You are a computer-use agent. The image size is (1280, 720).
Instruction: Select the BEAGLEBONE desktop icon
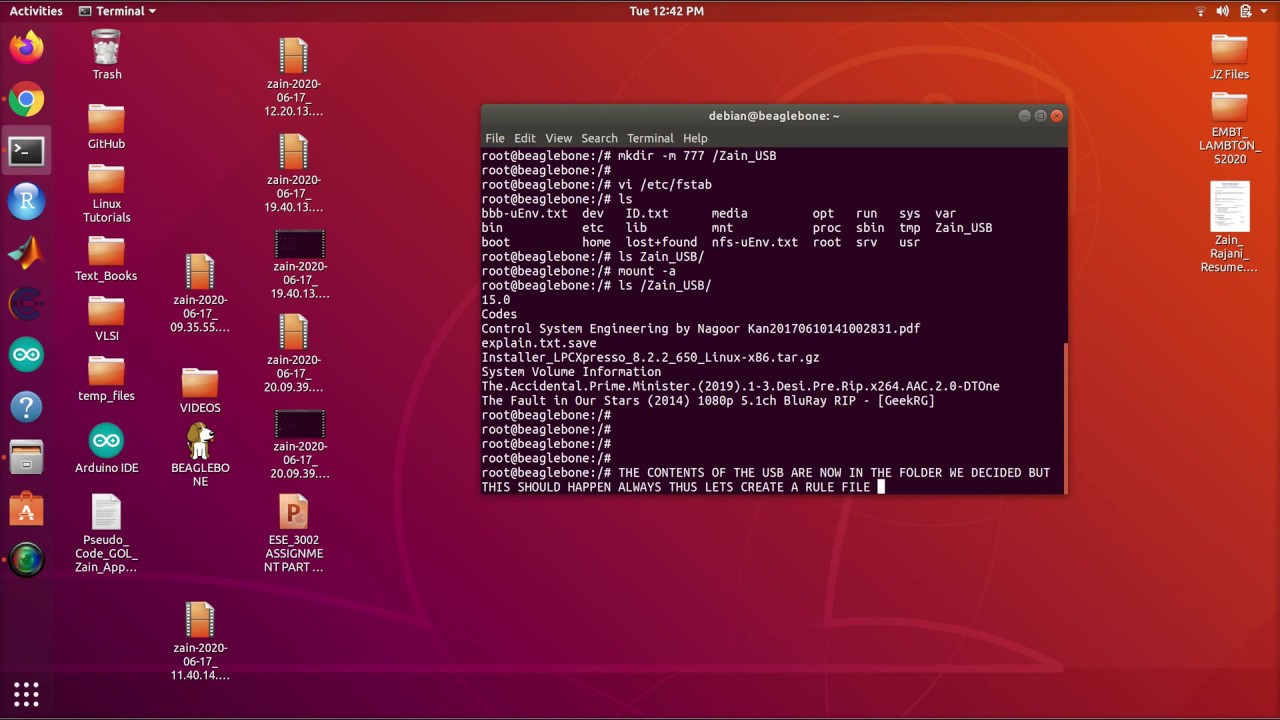(200, 455)
